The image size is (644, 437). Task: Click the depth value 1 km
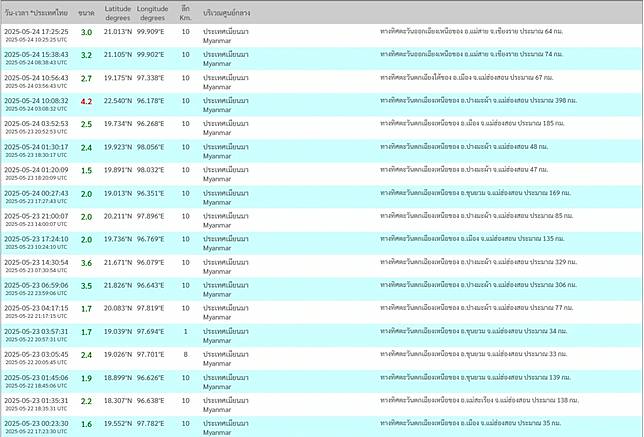coord(185,331)
